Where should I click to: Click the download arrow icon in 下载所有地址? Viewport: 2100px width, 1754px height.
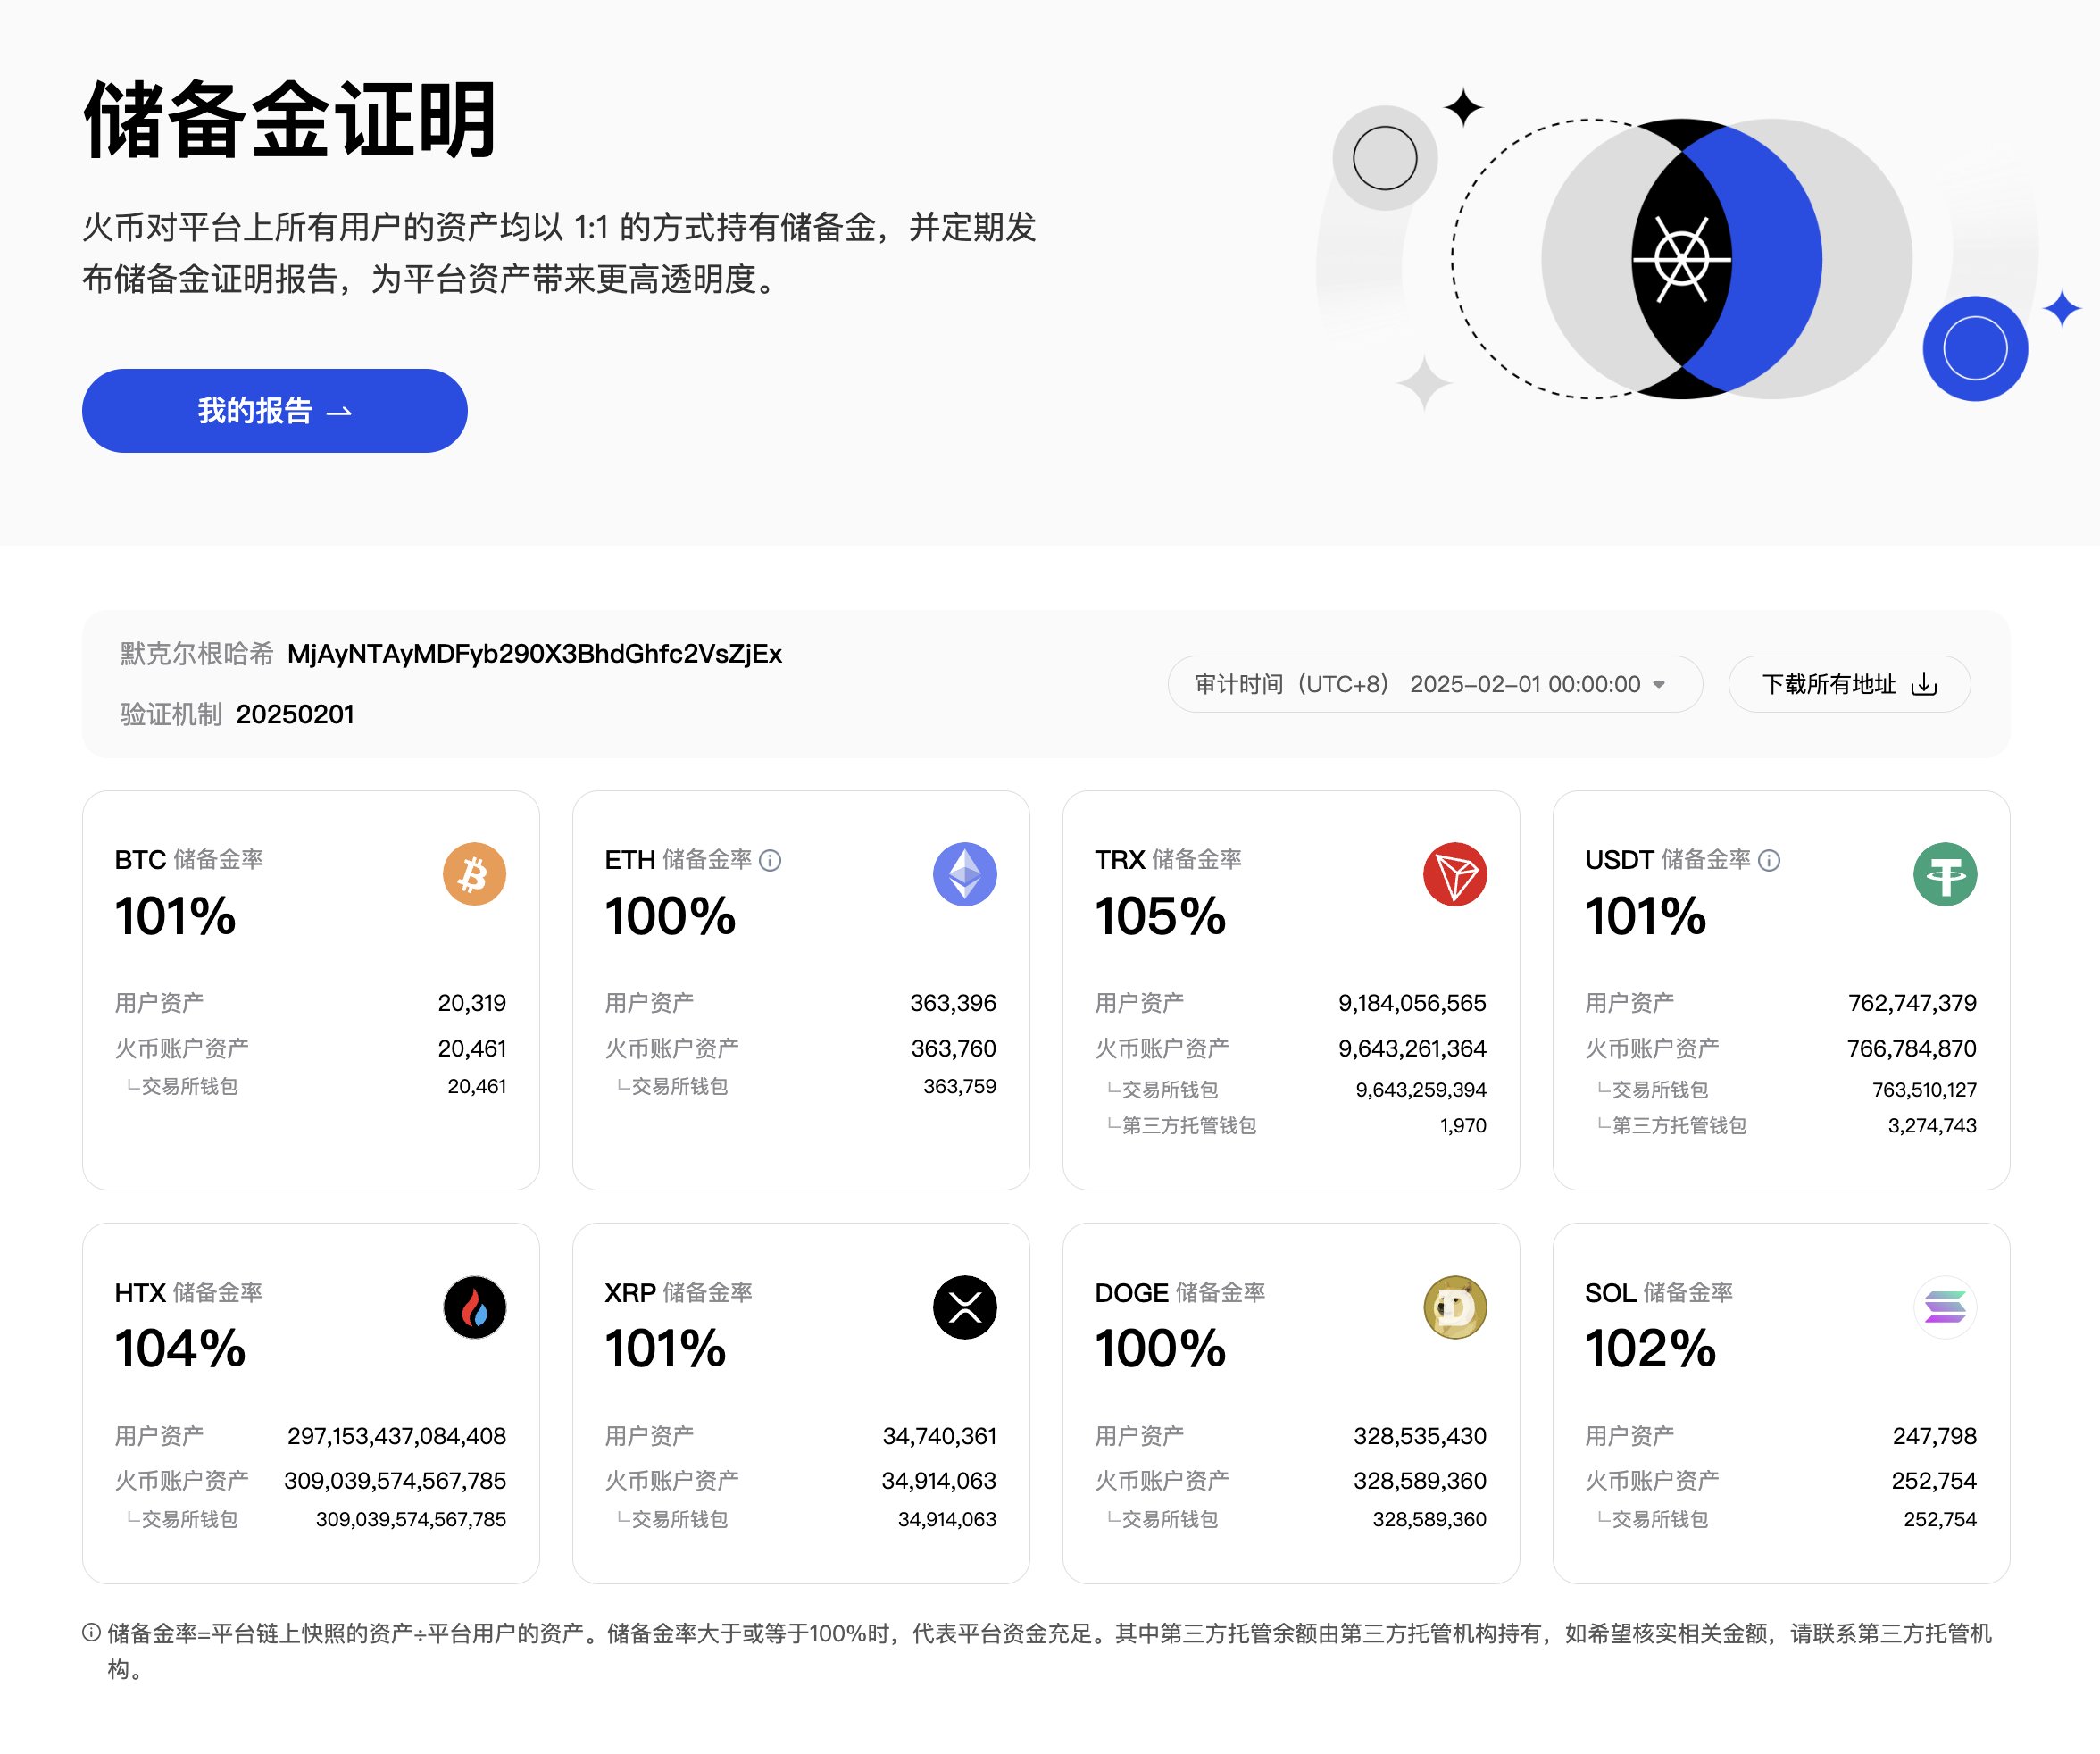[x=1923, y=684]
